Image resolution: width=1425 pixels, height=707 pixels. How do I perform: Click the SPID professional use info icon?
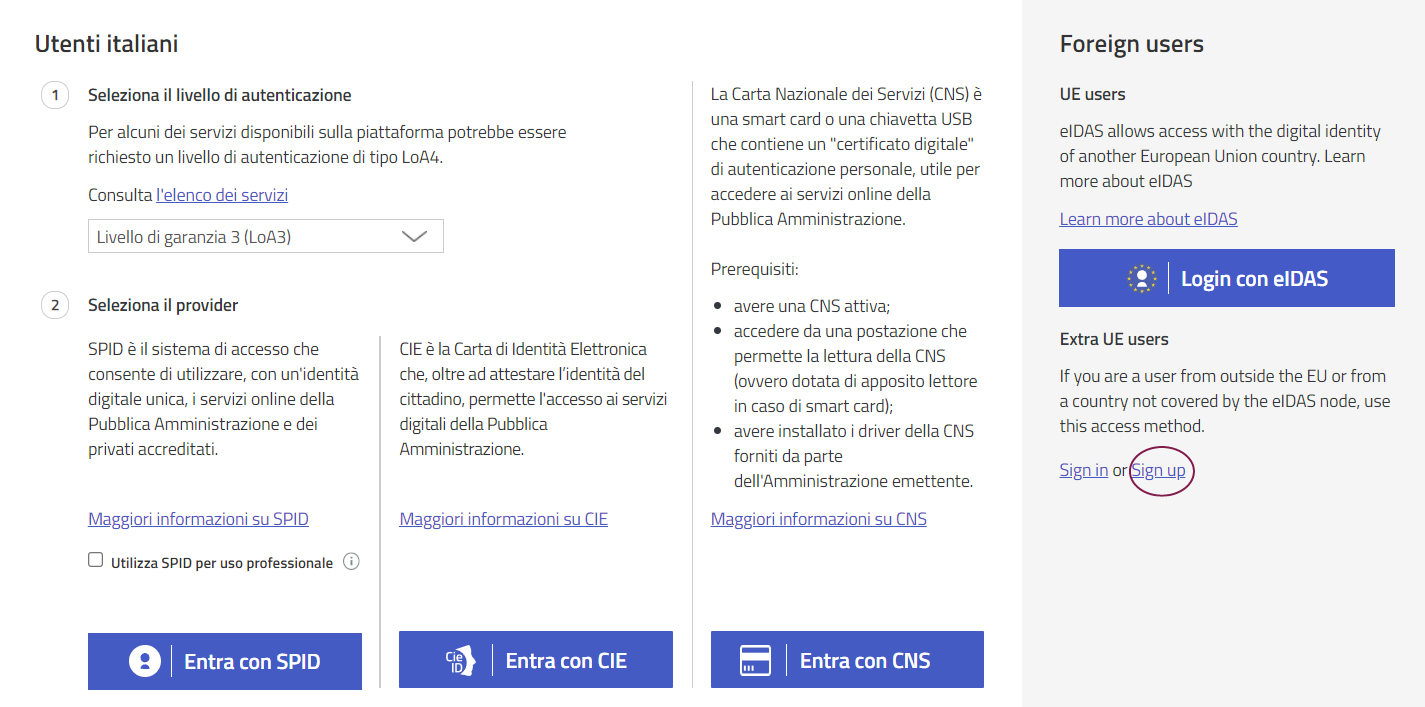tap(351, 562)
